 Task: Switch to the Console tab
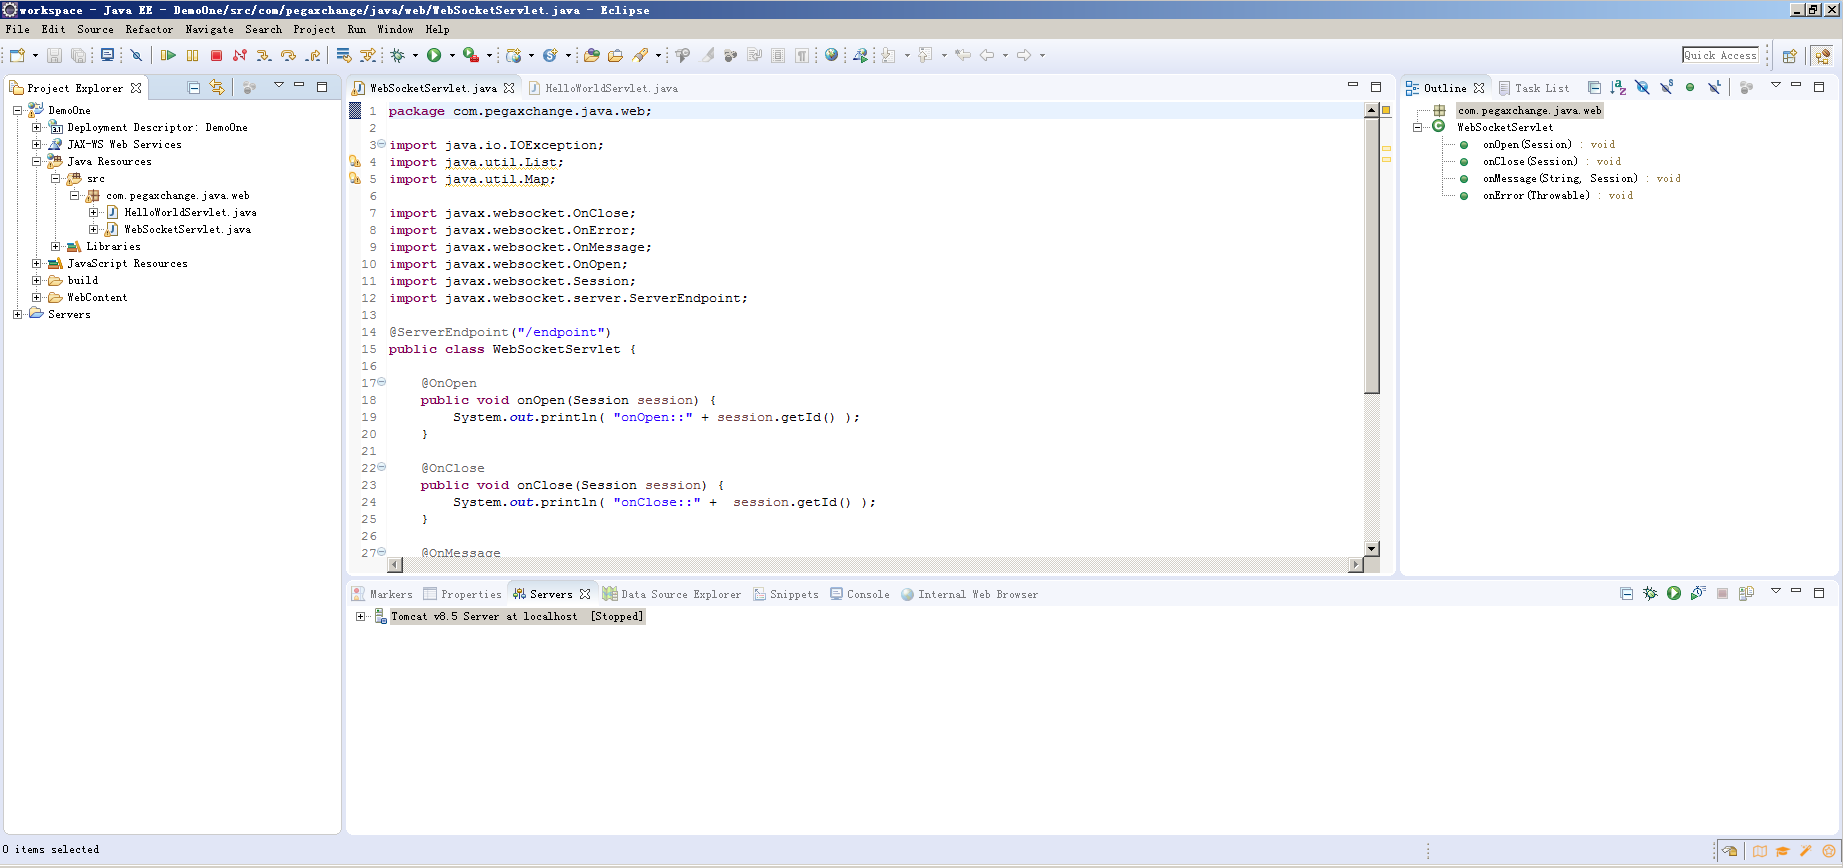tap(860, 594)
